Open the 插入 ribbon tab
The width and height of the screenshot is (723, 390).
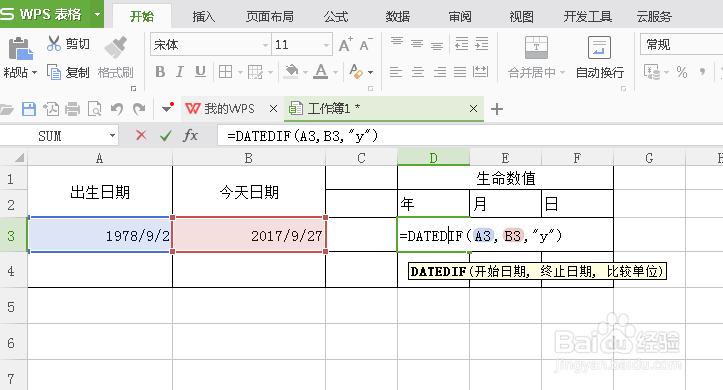(204, 17)
